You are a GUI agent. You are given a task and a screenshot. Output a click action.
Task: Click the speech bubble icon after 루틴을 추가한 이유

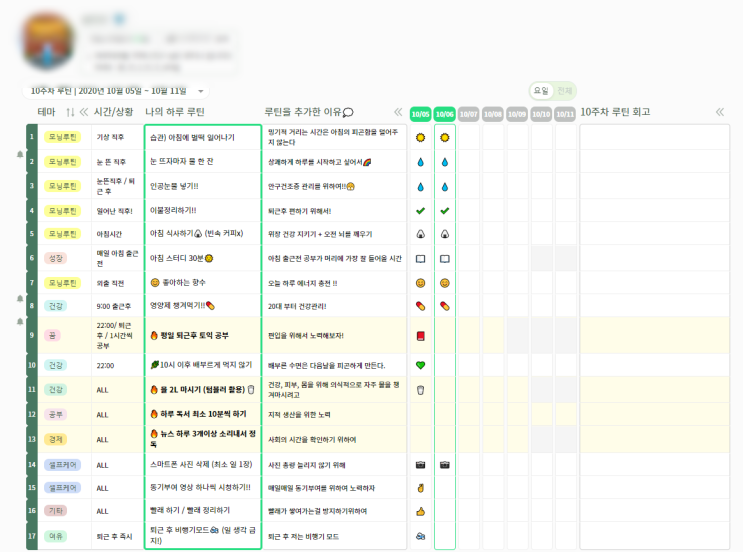348,112
